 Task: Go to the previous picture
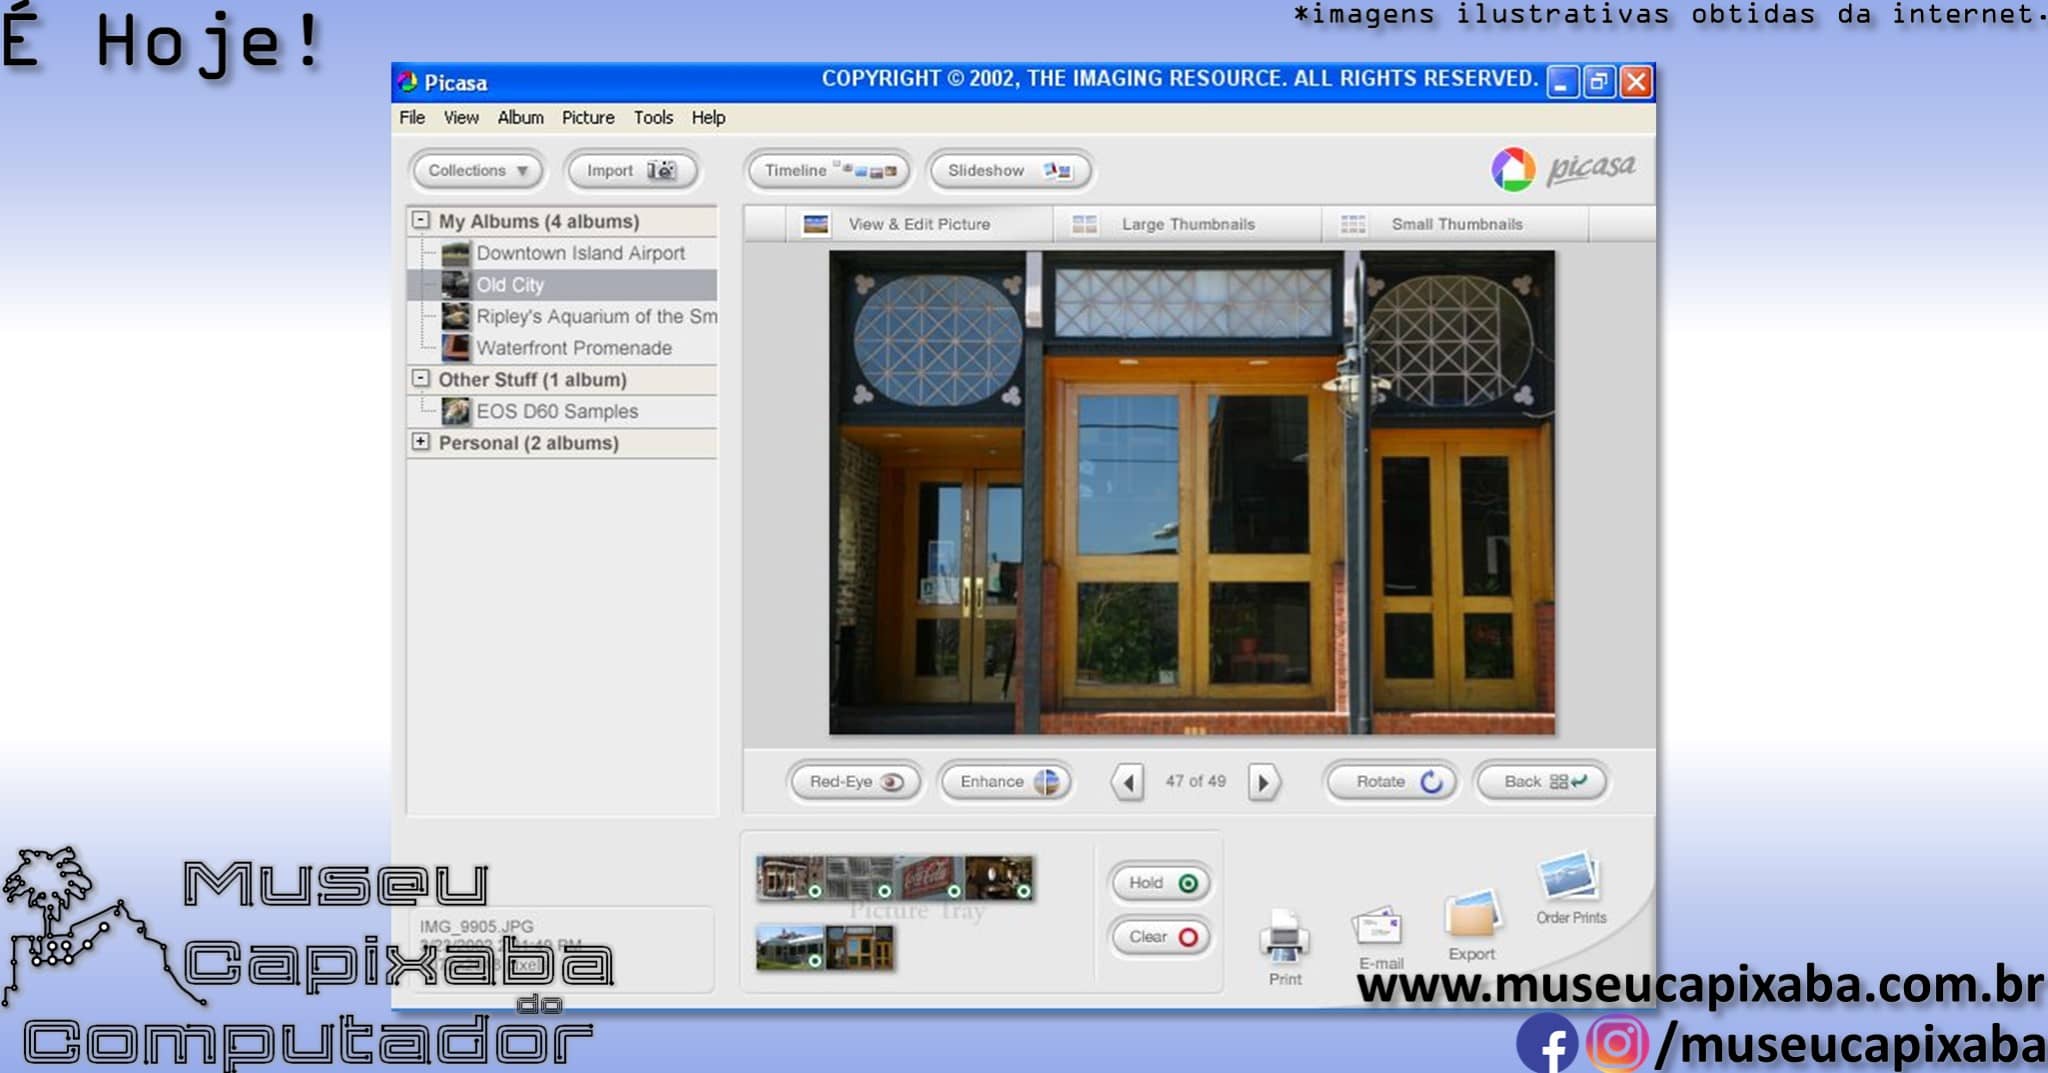[1128, 782]
